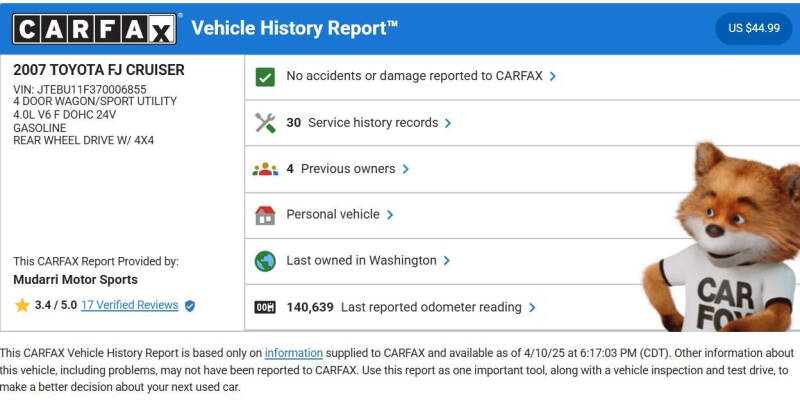
Task: Expand the no accidents reported chevron
Action: pyautogui.click(x=553, y=77)
